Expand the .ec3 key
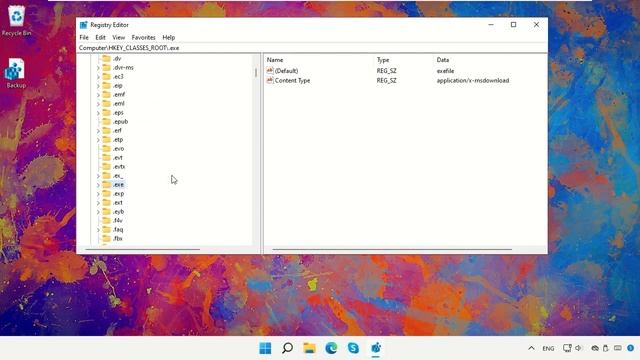The width and height of the screenshot is (640, 360). click(x=98, y=77)
